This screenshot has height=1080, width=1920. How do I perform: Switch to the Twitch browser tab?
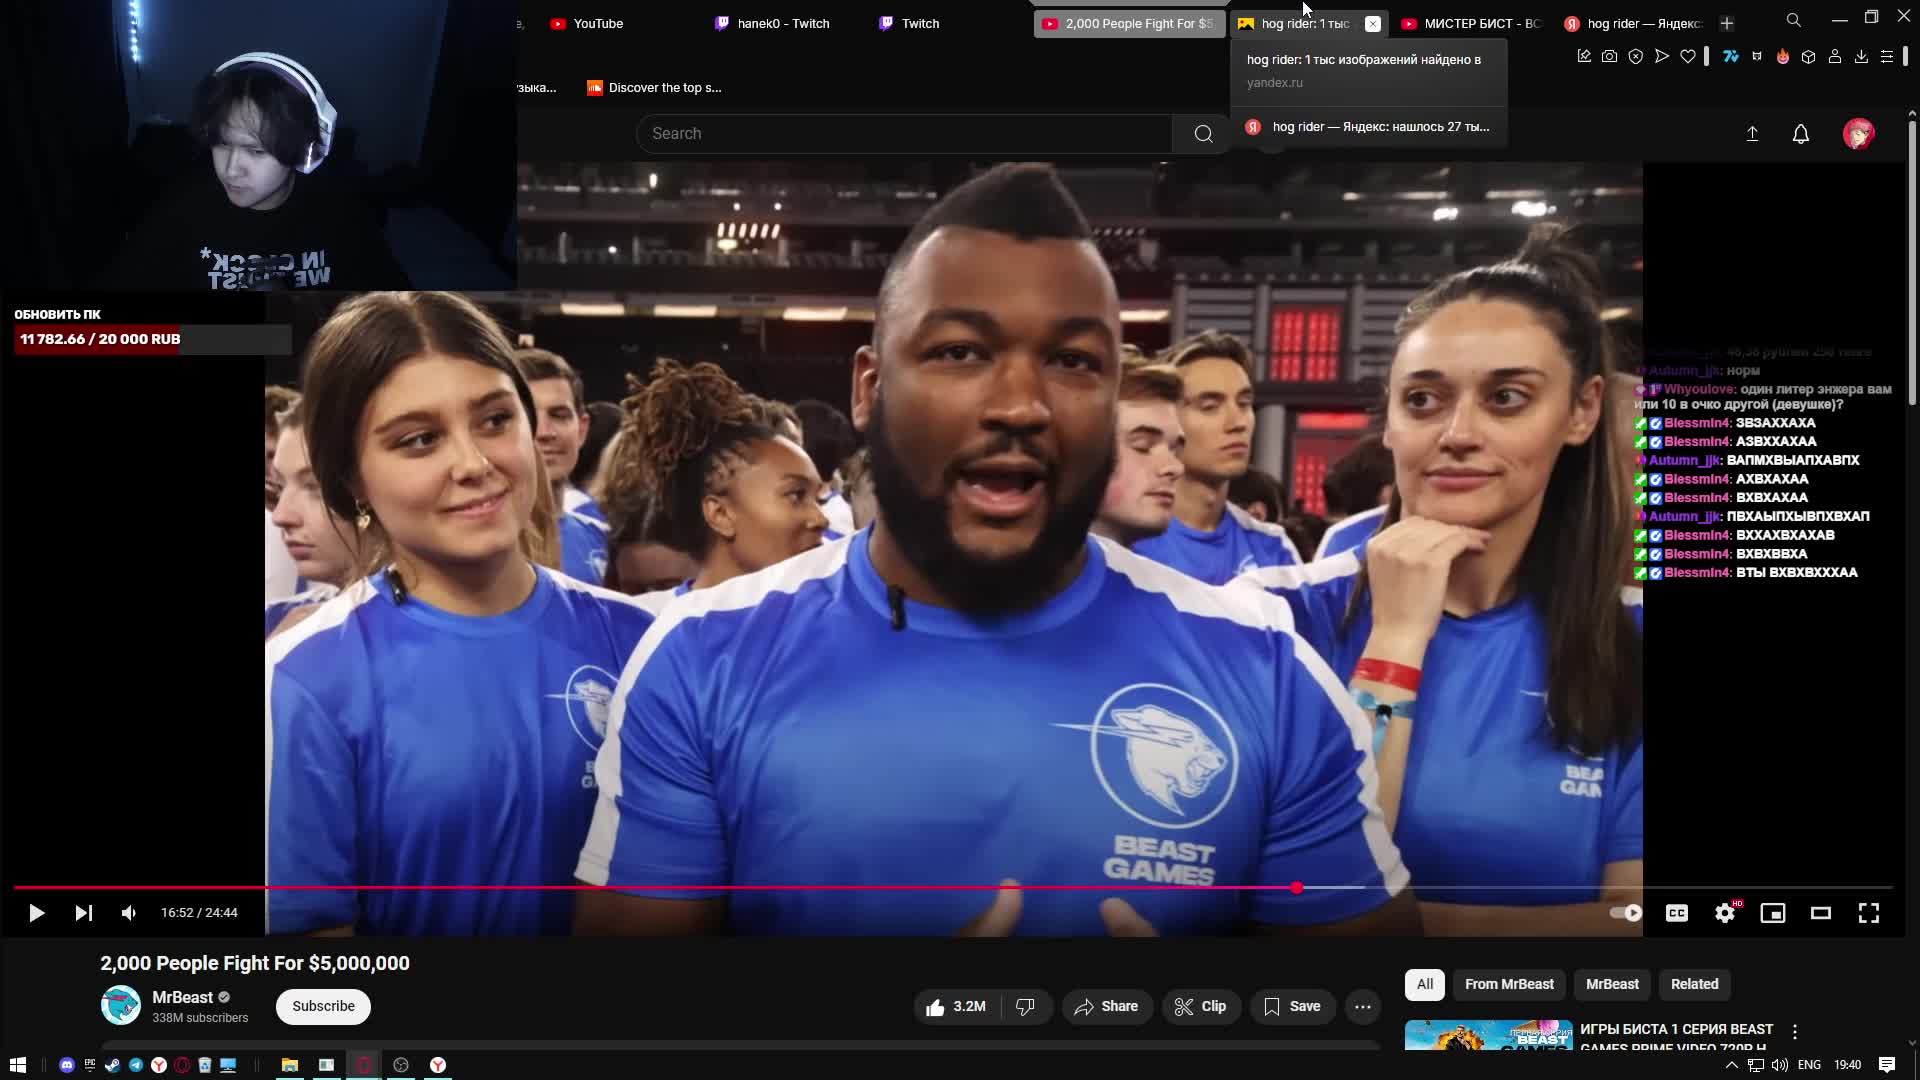(920, 24)
